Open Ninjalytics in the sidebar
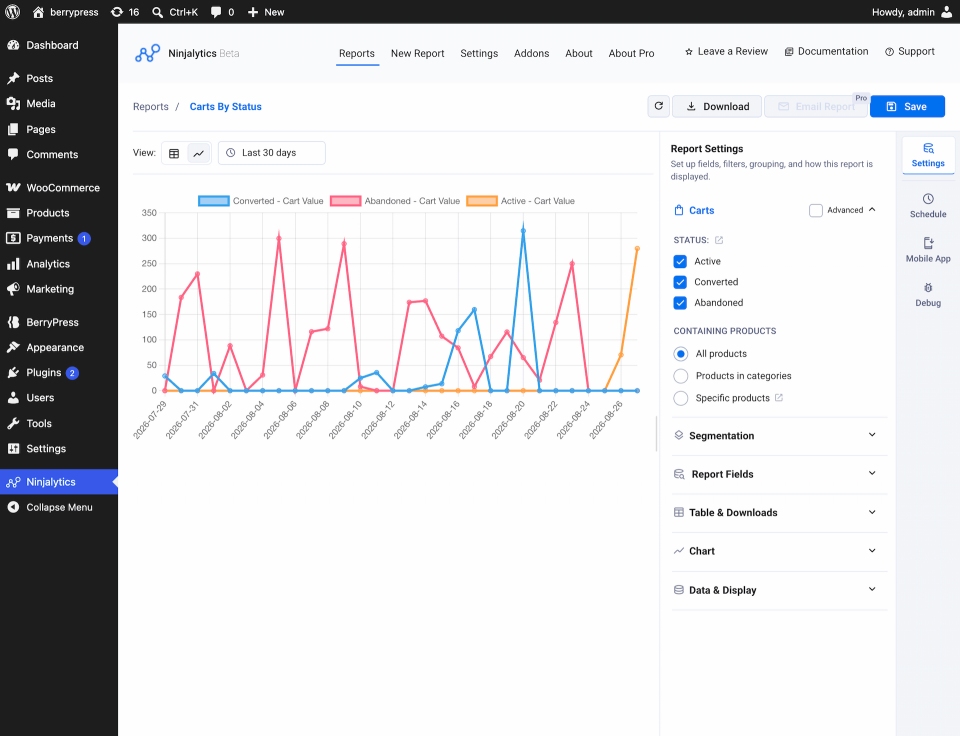Viewport: 960px width, 736px height. tap(59, 482)
